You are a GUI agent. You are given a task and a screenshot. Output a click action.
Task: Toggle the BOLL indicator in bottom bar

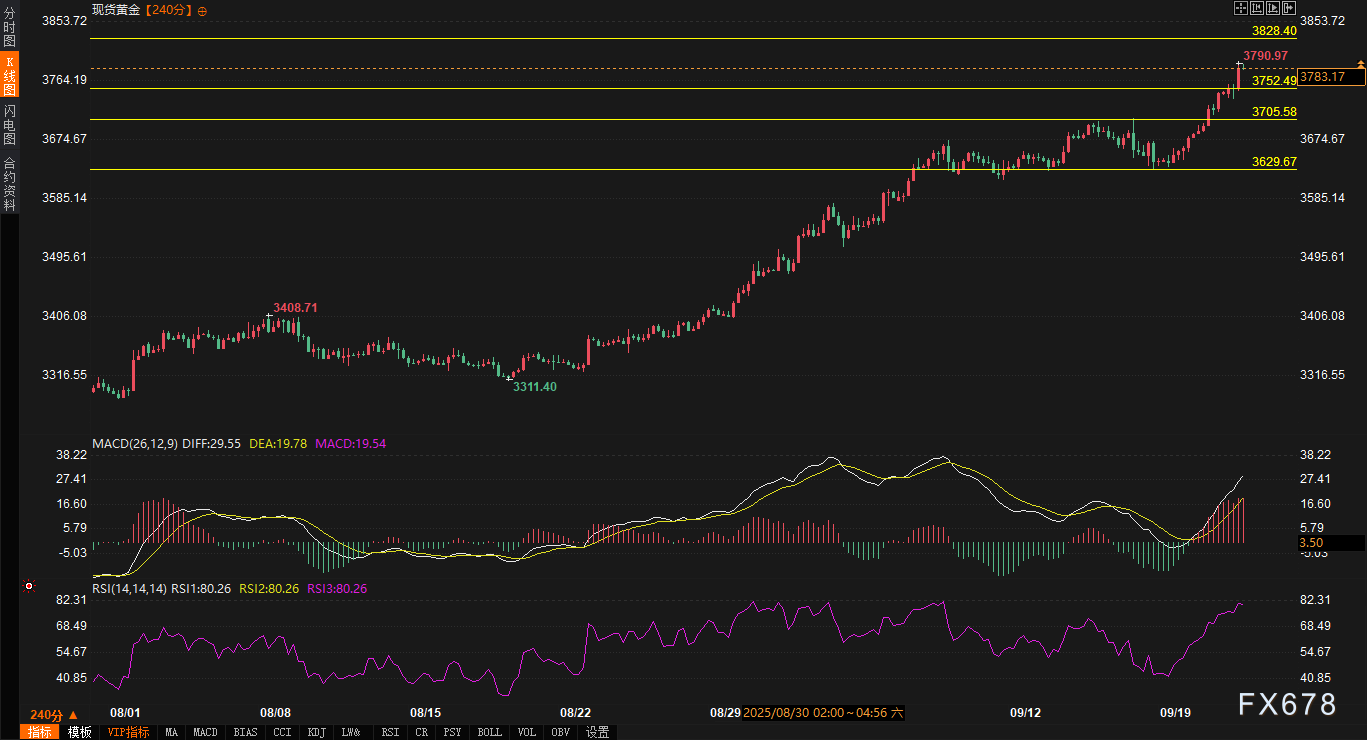tap(489, 732)
